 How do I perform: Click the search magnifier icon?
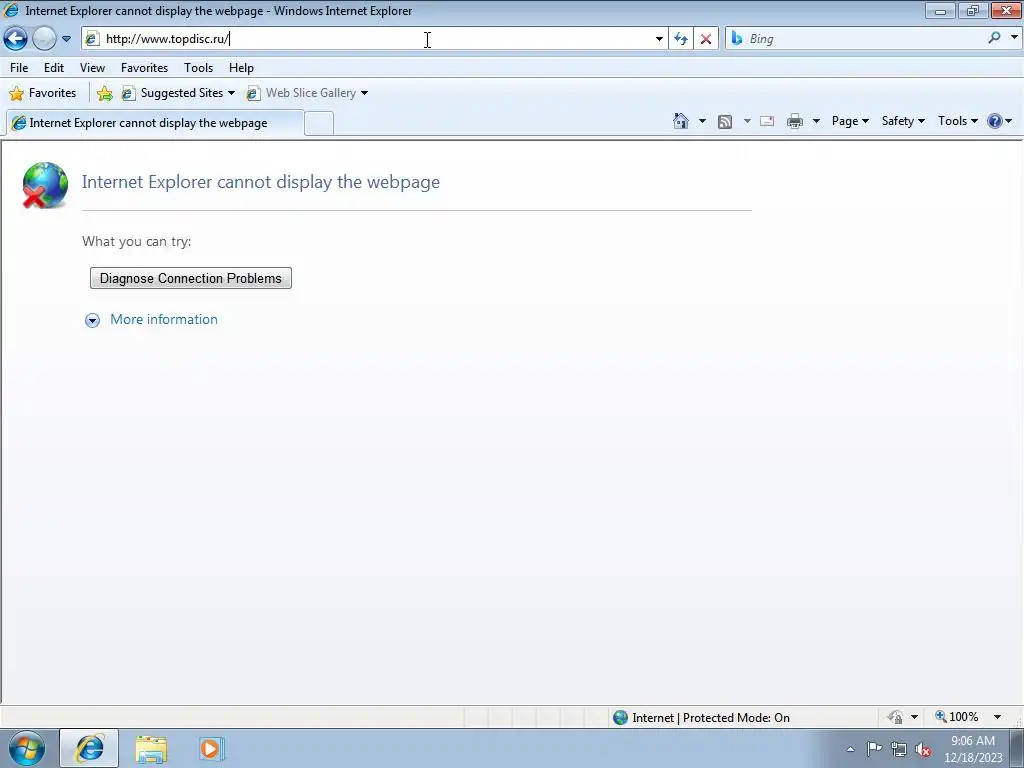point(994,38)
